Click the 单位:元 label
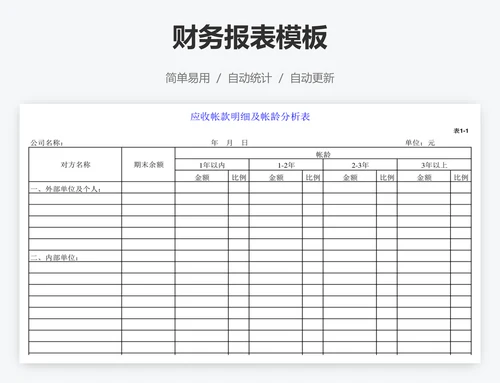Viewport: 500px width, 383px height. click(420, 143)
